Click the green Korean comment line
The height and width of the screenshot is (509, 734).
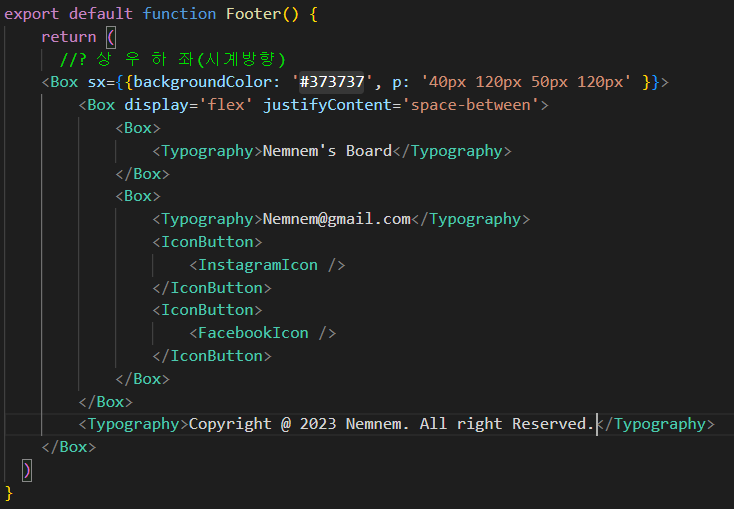pos(172,59)
